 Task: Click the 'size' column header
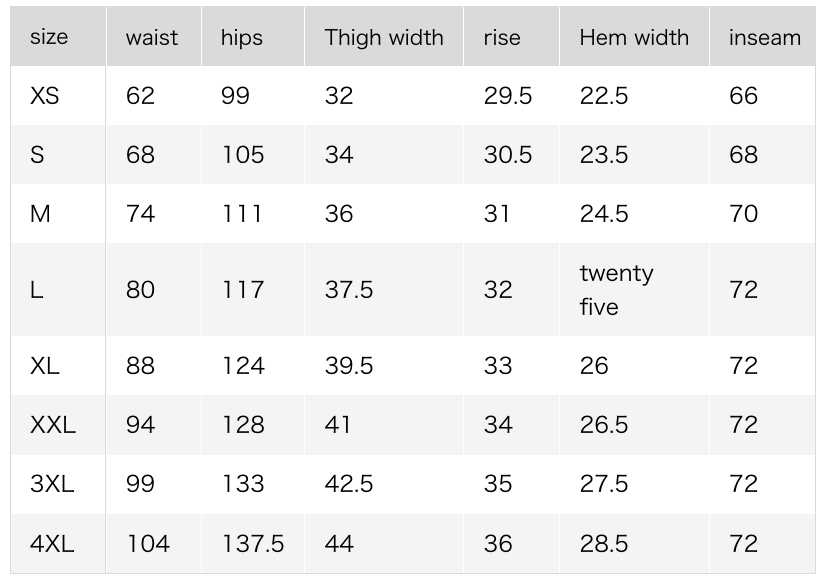point(58,37)
